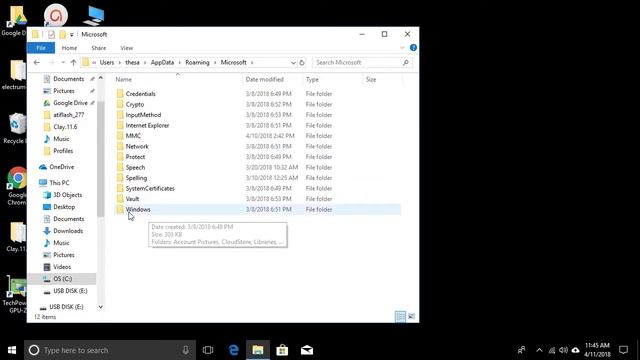Select the InputMethod folder
Image resolution: width=640 pixels, height=360 pixels.
(x=143, y=115)
